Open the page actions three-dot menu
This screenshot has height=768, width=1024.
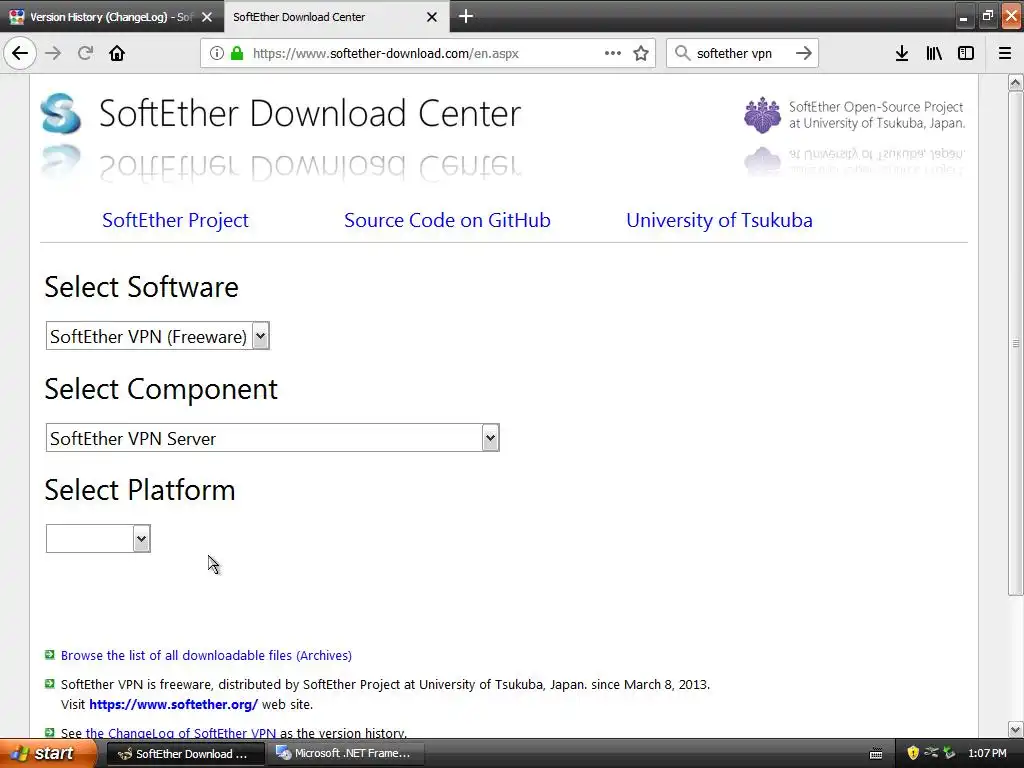tap(613, 53)
